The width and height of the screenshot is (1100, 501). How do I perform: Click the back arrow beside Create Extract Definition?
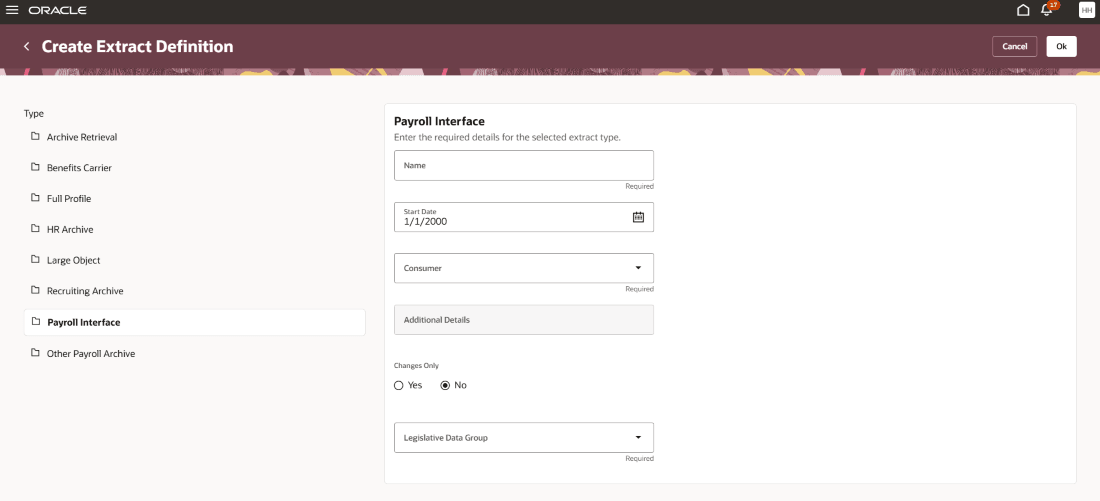point(27,46)
